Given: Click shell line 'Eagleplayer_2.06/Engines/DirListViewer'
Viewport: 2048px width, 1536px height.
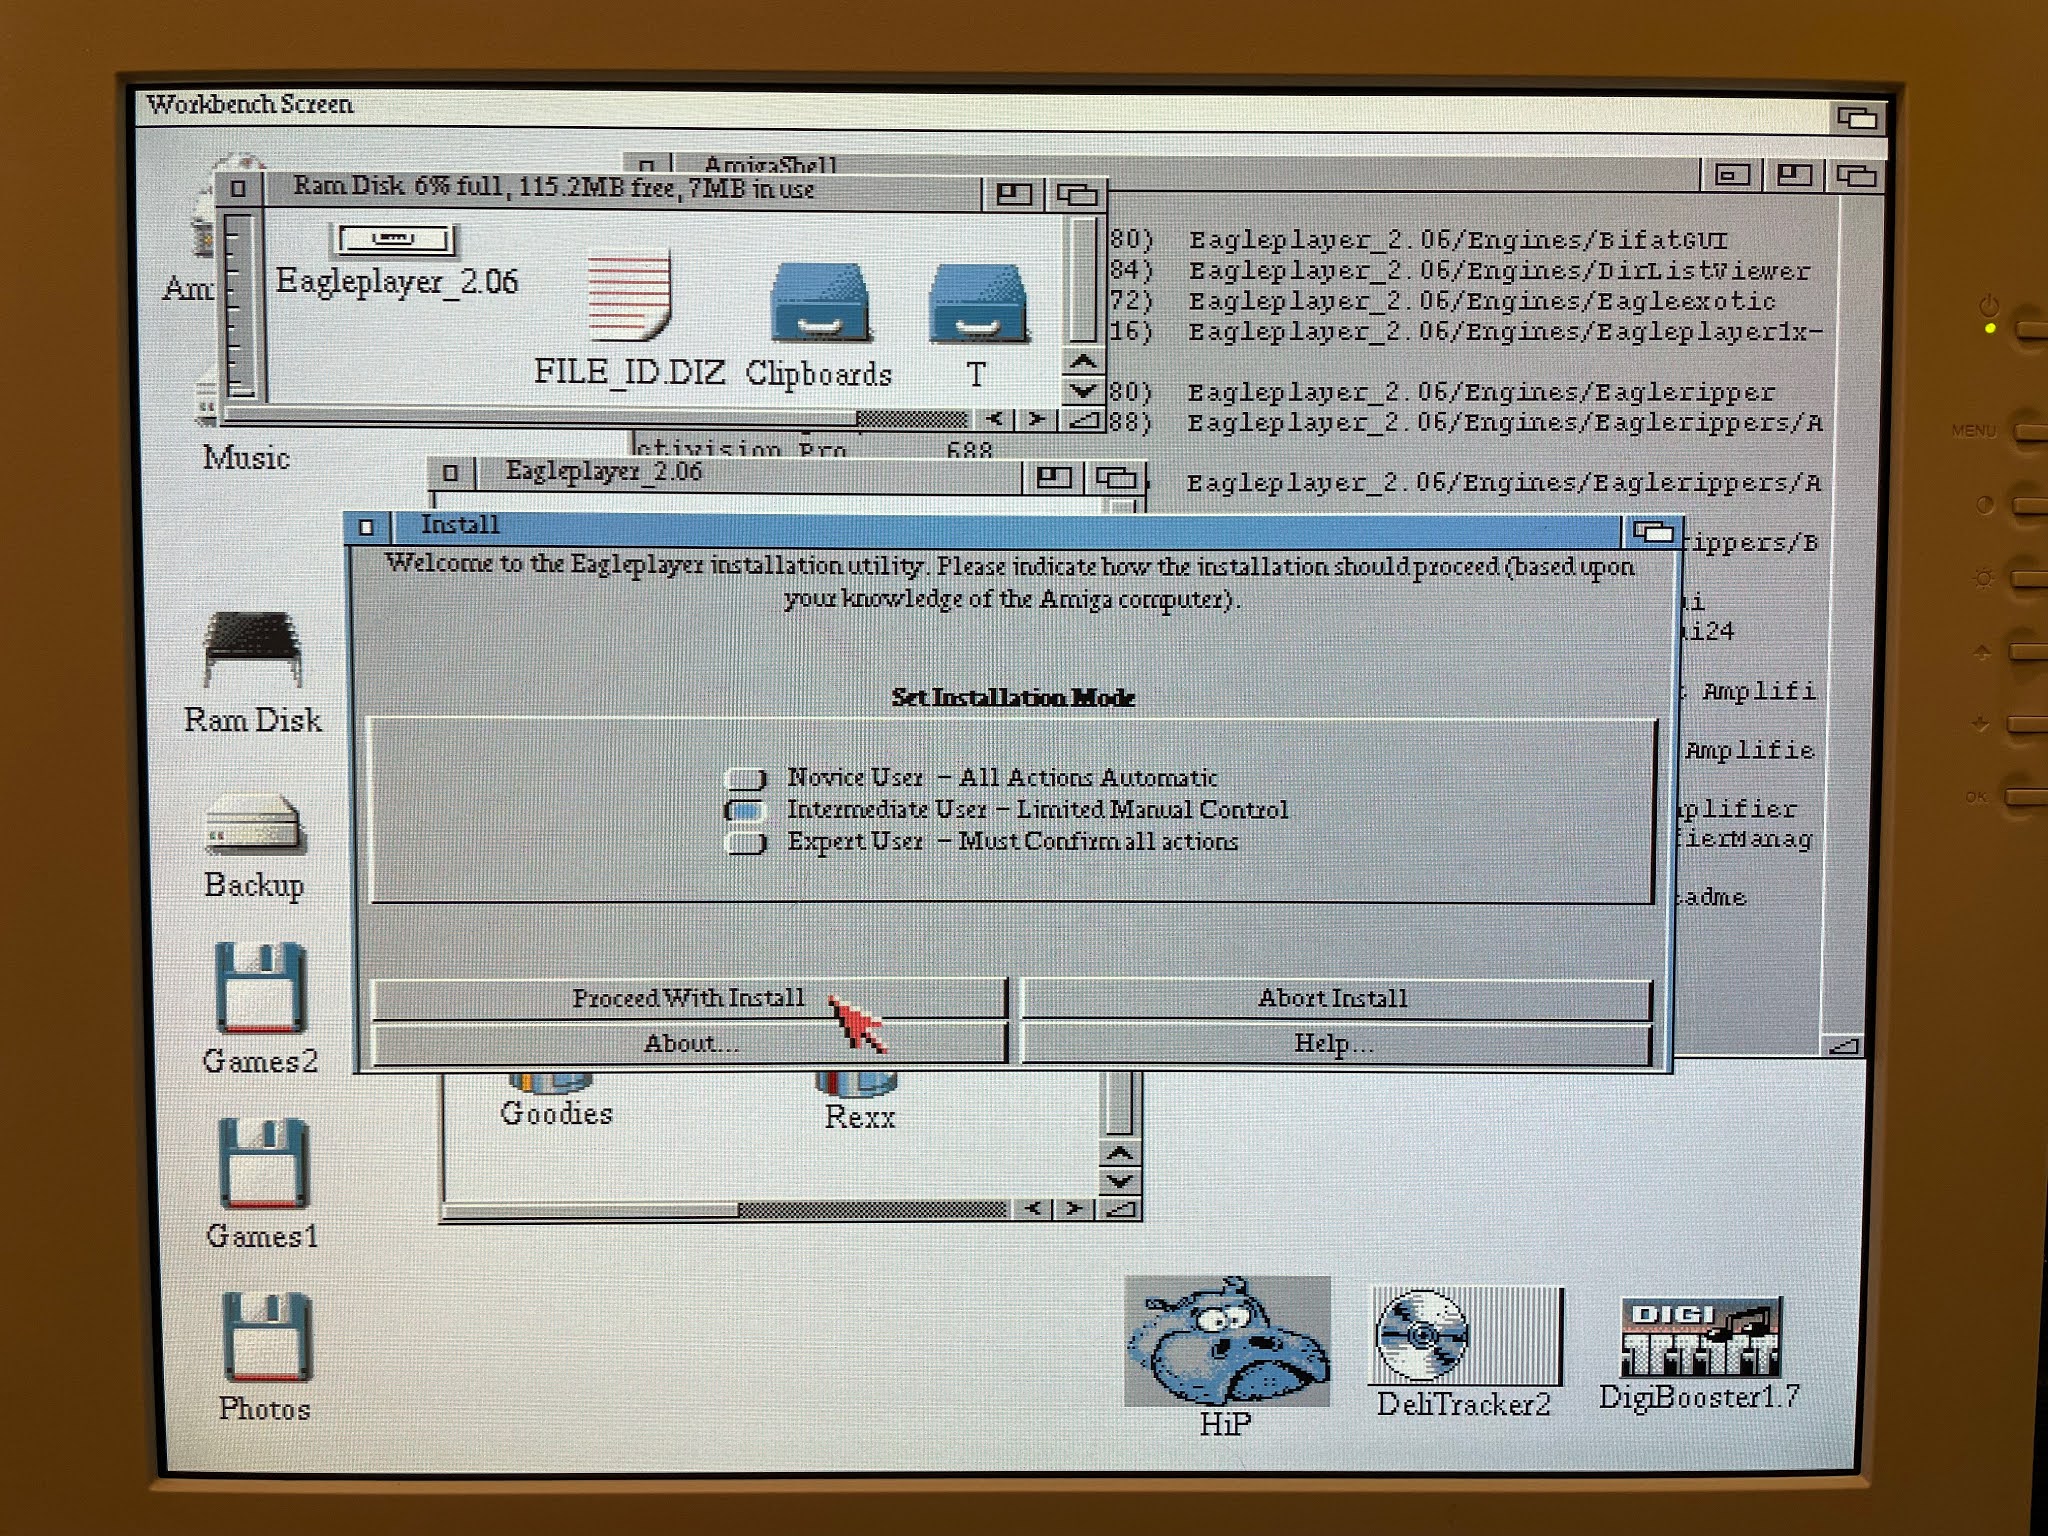Looking at the screenshot, I should point(1499,271).
